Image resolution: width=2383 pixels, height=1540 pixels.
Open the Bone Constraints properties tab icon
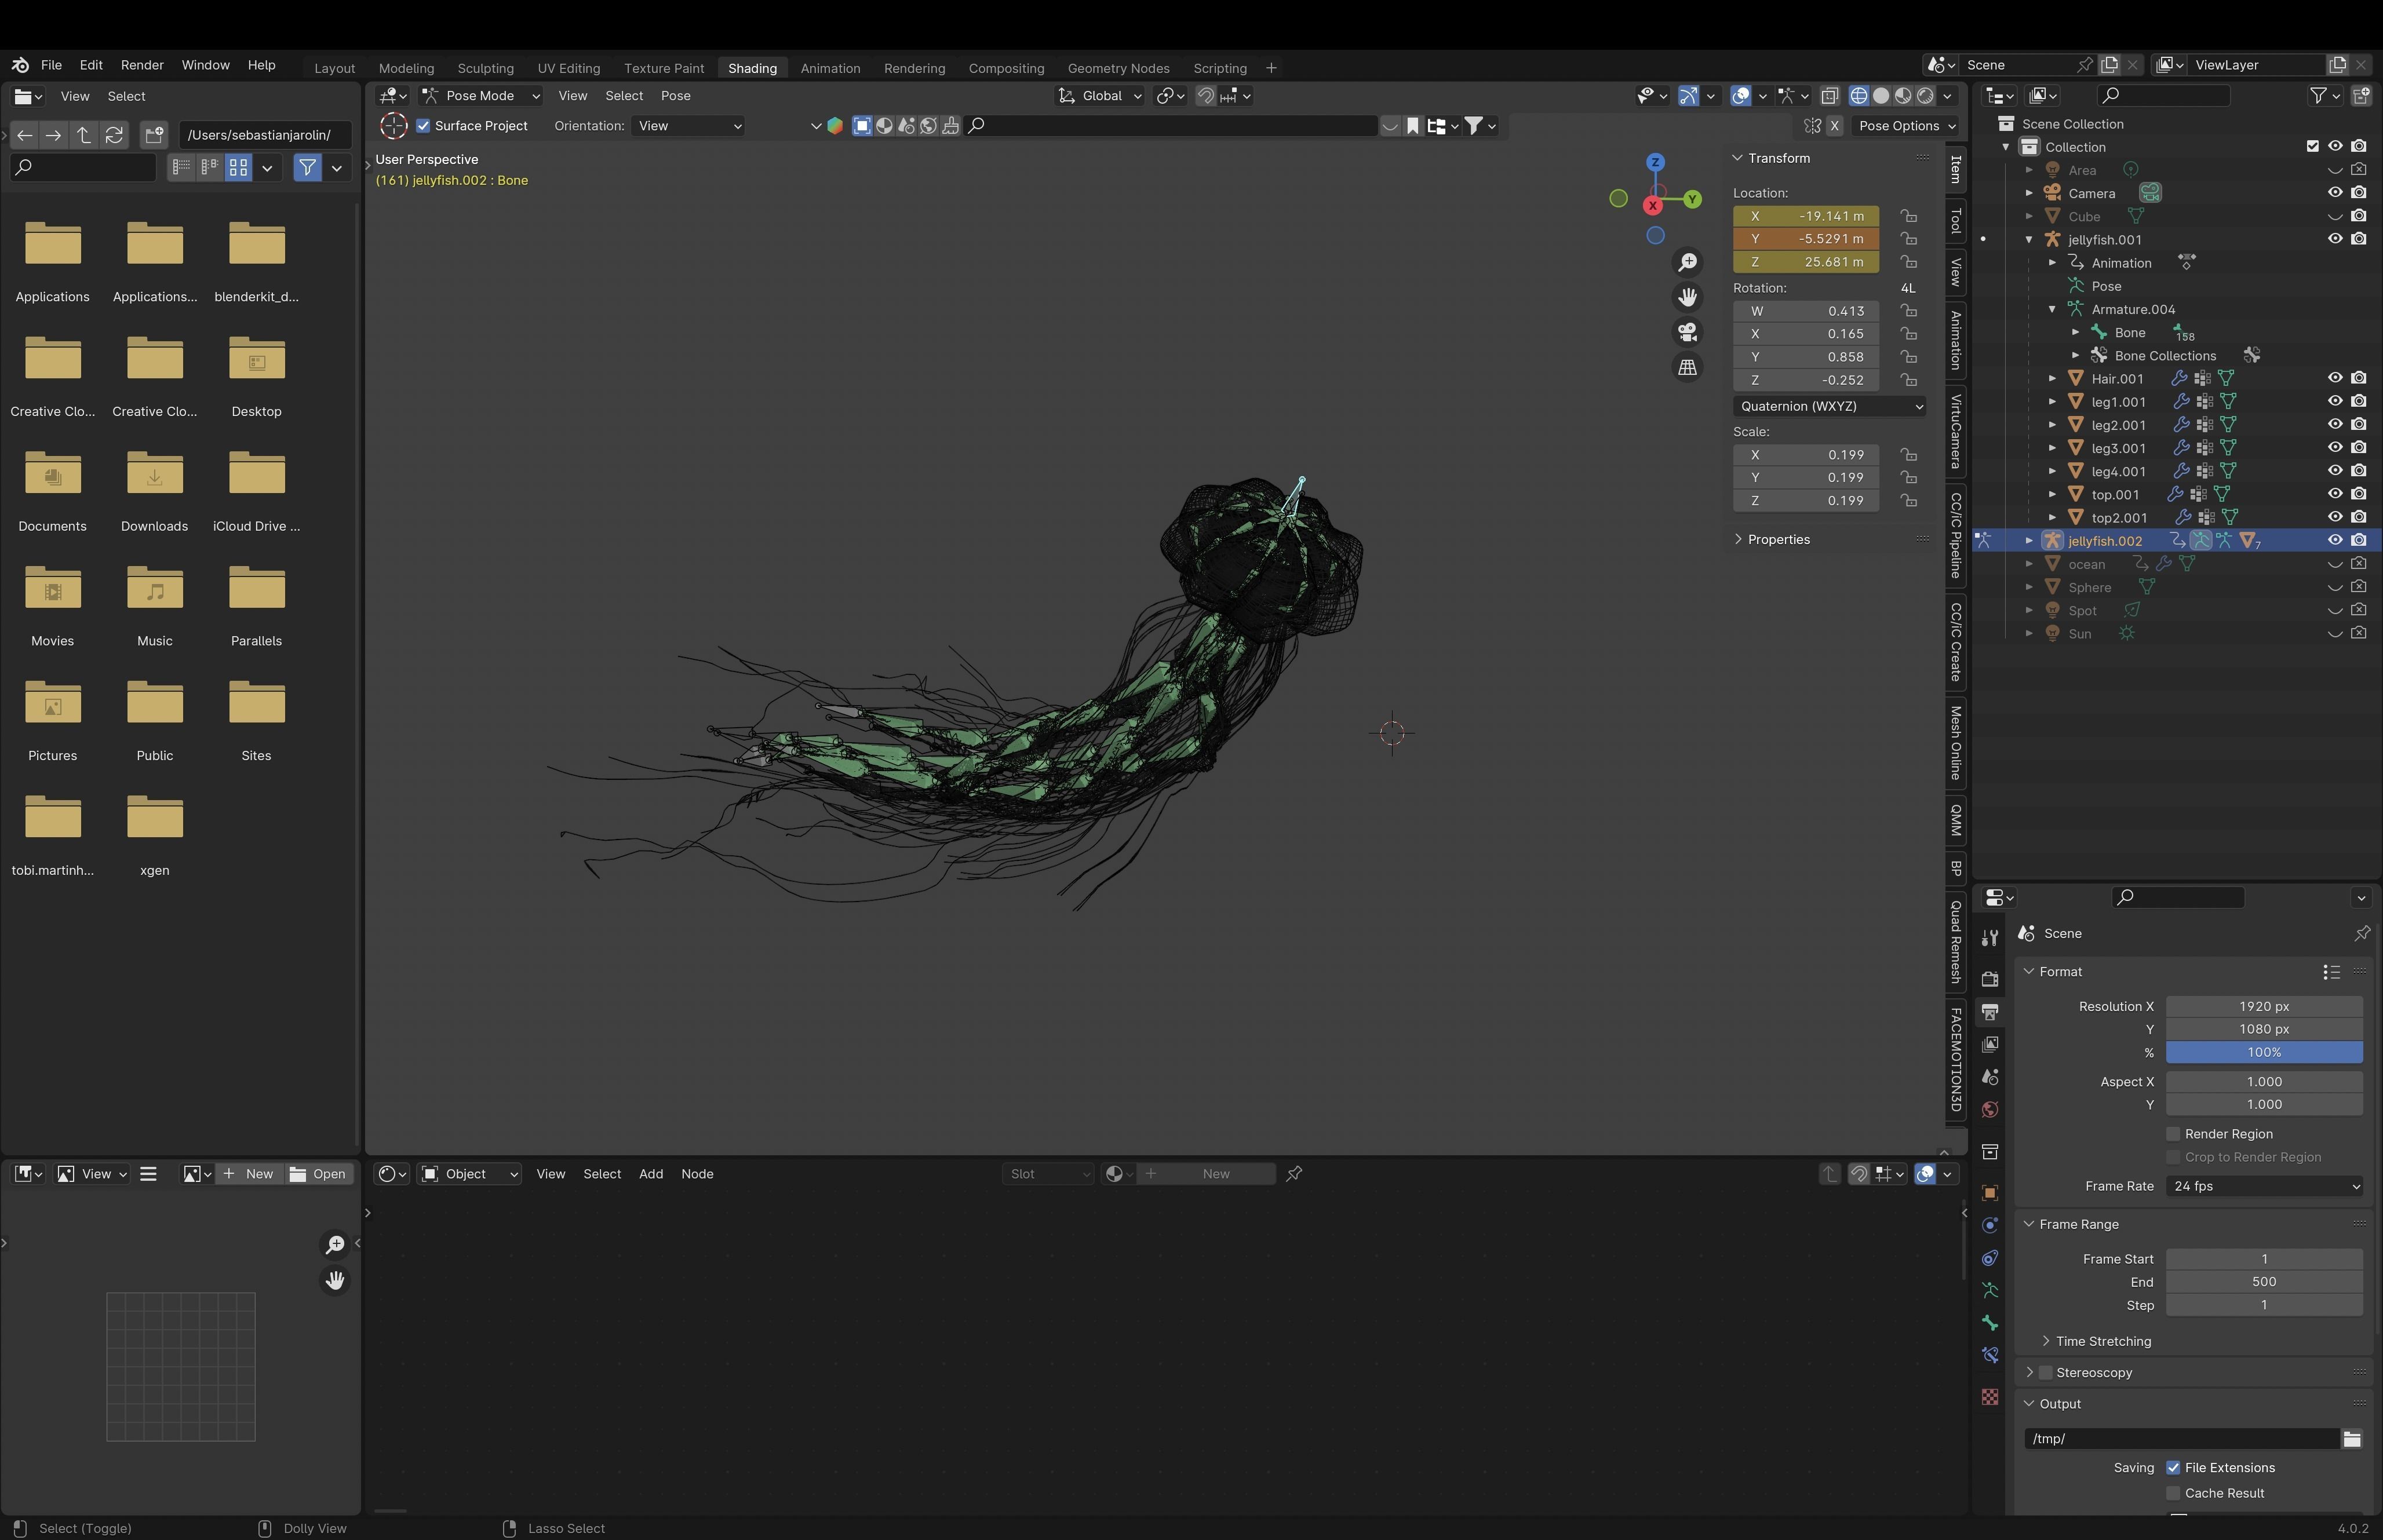point(1990,1356)
